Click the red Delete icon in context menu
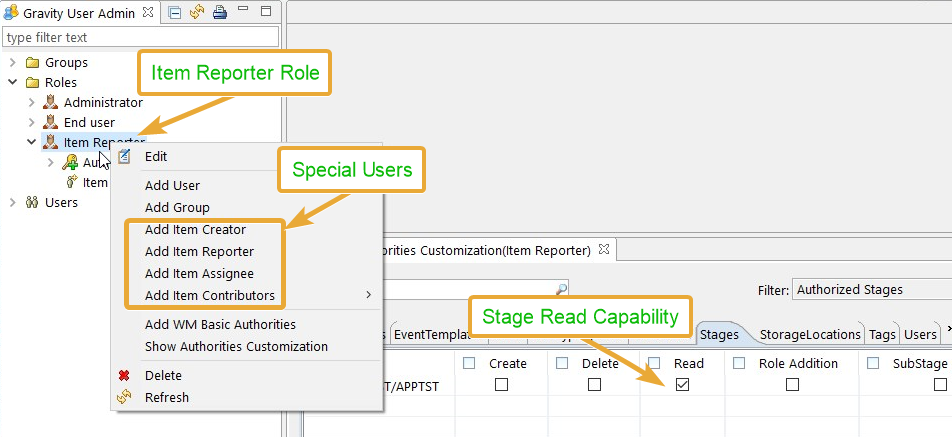The width and height of the screenshot is (952, 437). 124,376
